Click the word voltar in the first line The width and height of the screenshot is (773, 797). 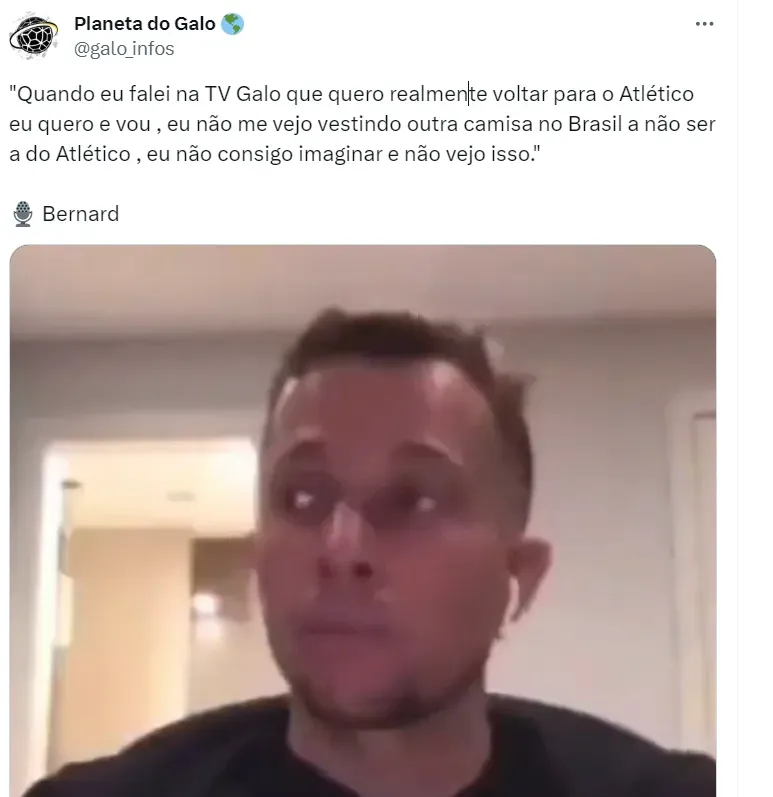519,94
